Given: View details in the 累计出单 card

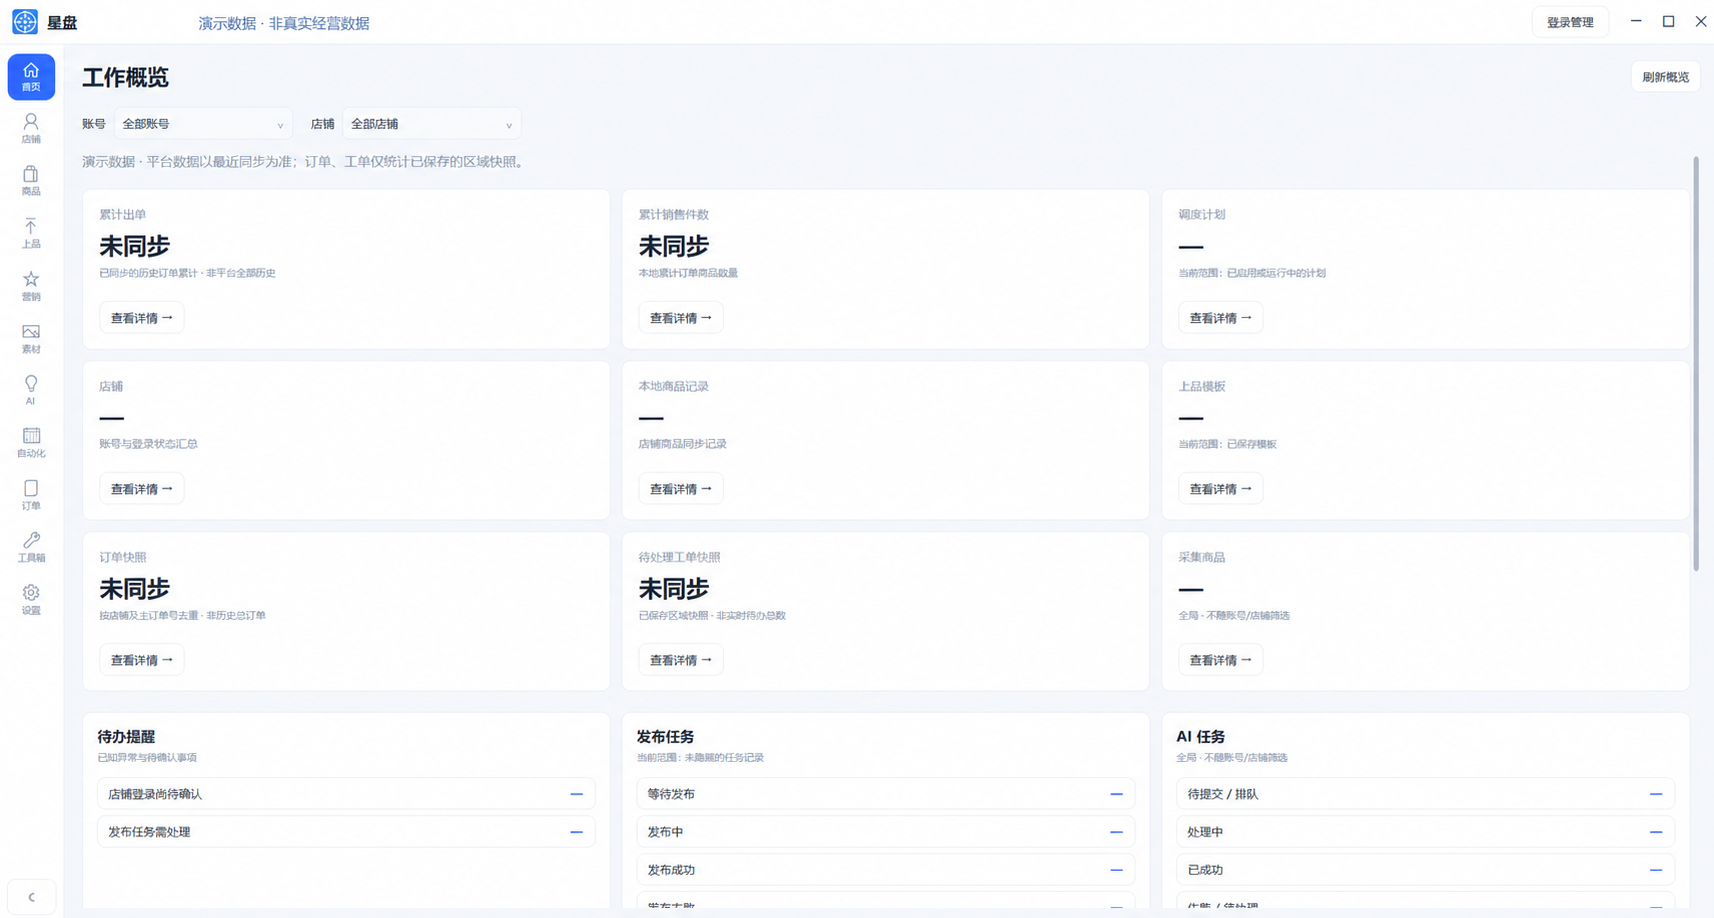Looking at the screenshot, I should [x=141, y=318].
